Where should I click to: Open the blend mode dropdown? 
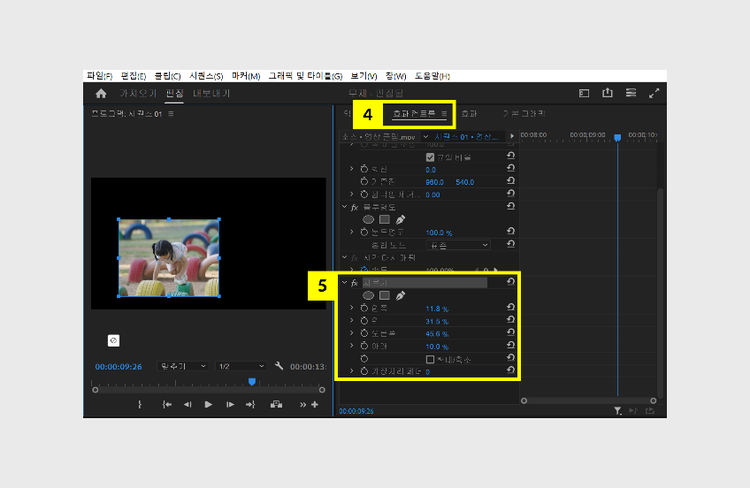[458, 245]
